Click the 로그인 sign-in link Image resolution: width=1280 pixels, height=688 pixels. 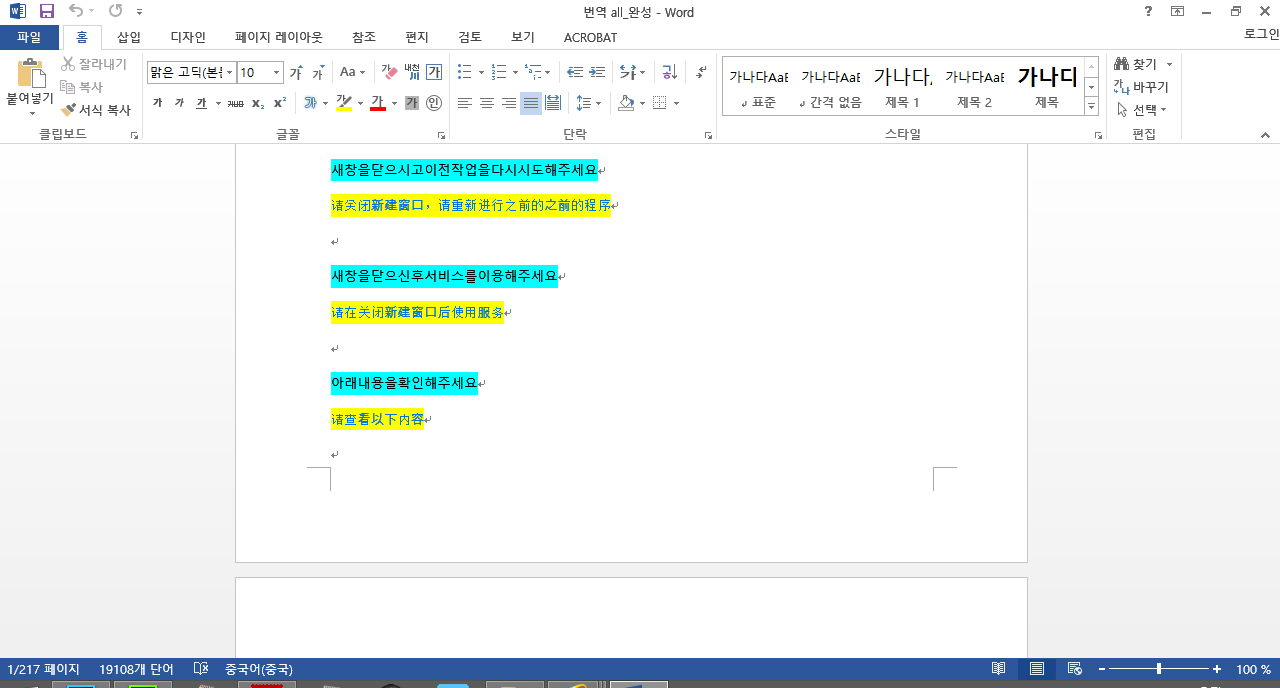point(1260,35)
